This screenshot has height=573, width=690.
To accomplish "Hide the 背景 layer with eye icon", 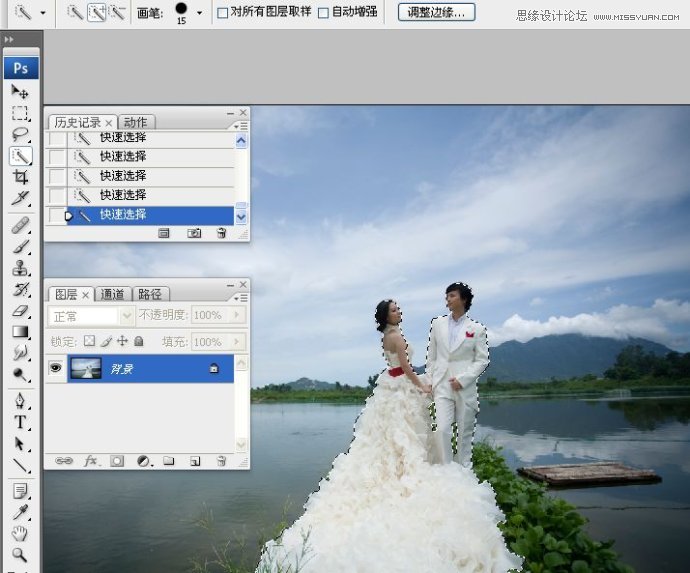I will pyautogui.click(x=56, y=367).
